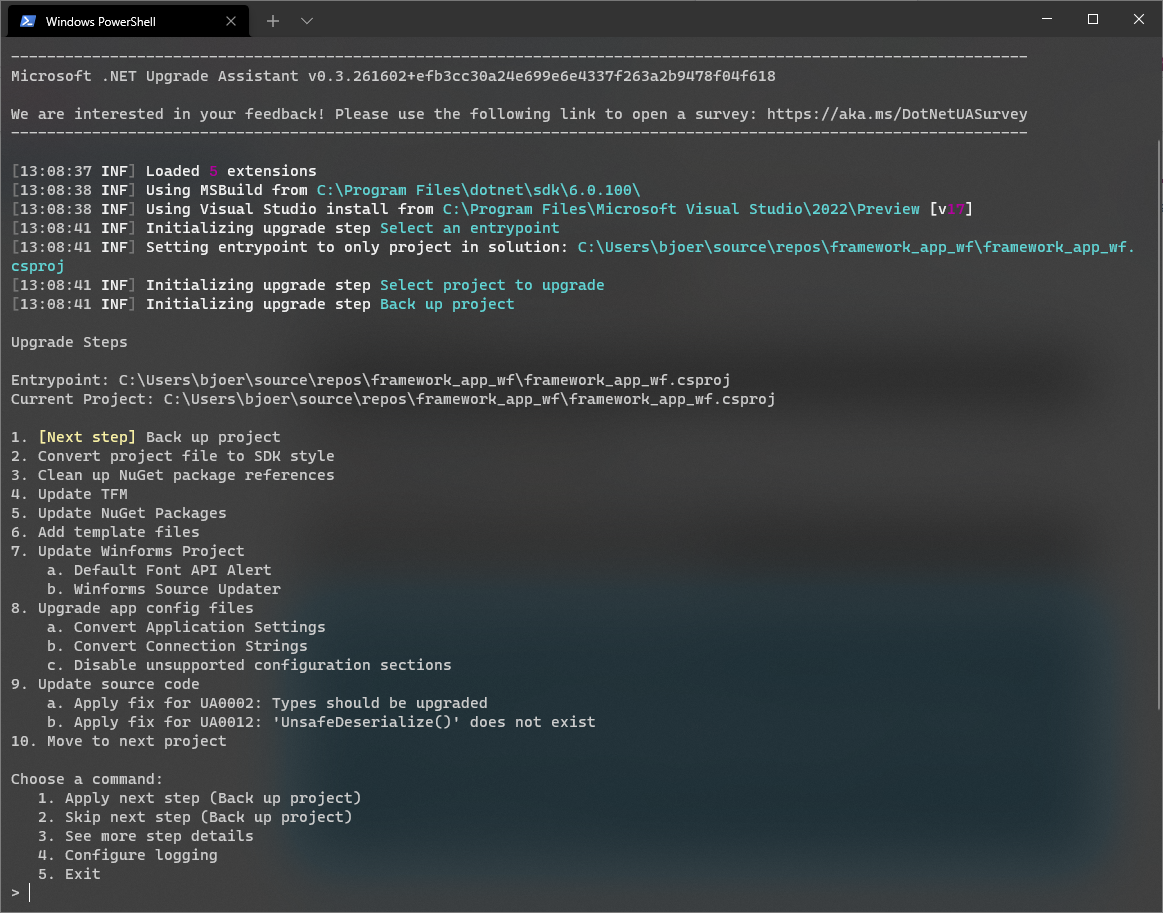This screenshot has height=913, width=1163.
Task: Click the https://aka.ms/DotNetUASurvey survey link
Action: (x=897, y=114)
